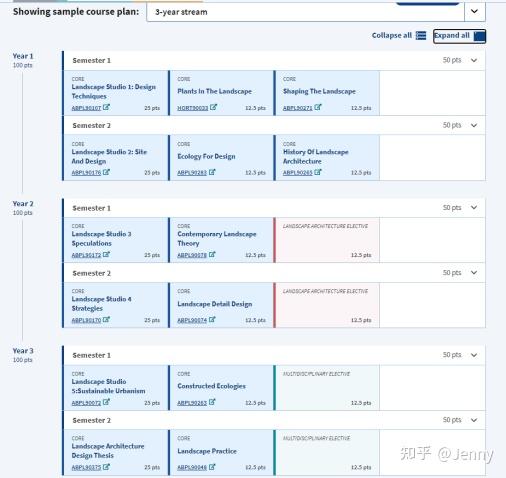Select Year 3 Semester 2 Multidisciplinary Elective card

[327, 452]
